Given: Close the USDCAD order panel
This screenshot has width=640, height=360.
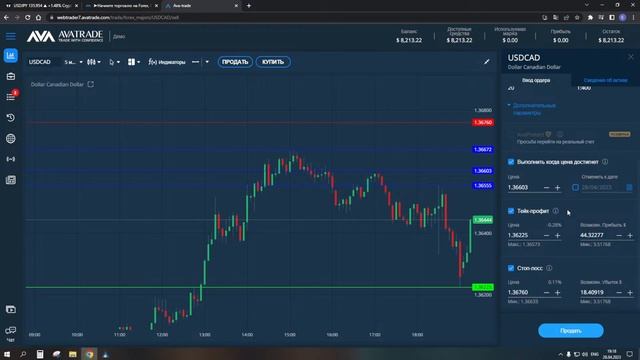Looking at the screenshot, I should click(631, 57).
